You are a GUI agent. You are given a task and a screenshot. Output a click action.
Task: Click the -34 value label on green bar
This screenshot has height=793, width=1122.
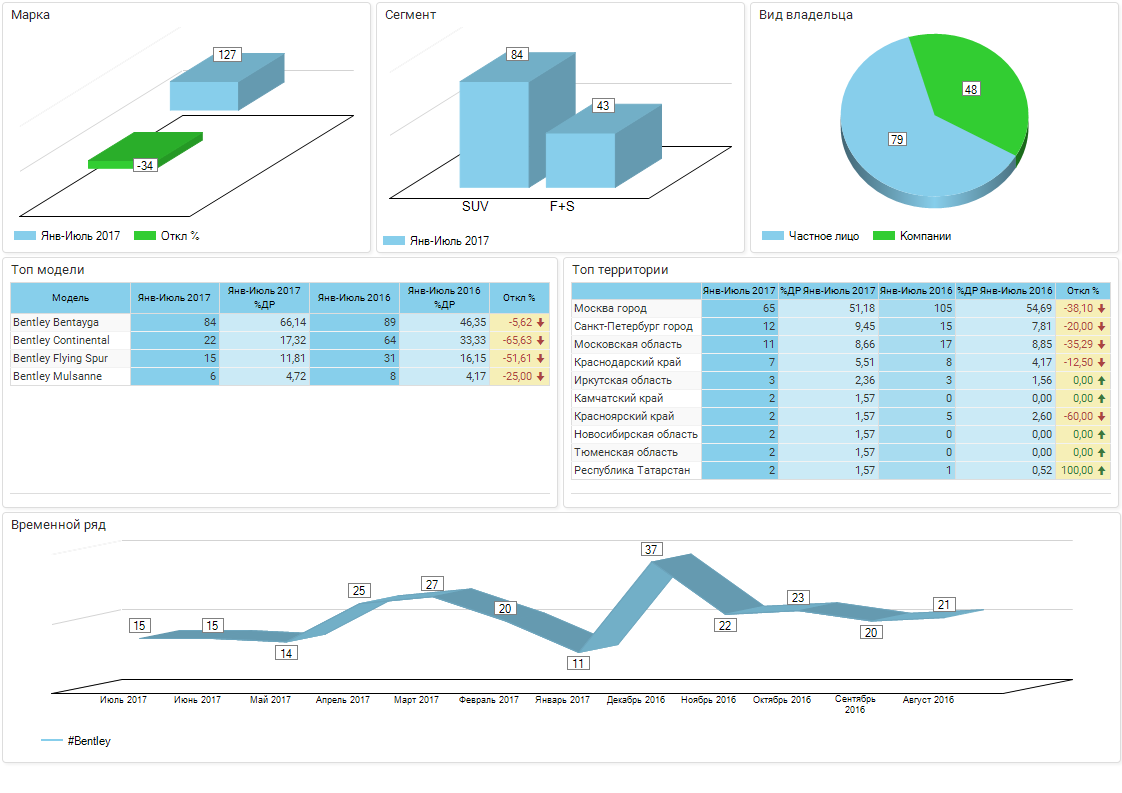tap(145, 165)
